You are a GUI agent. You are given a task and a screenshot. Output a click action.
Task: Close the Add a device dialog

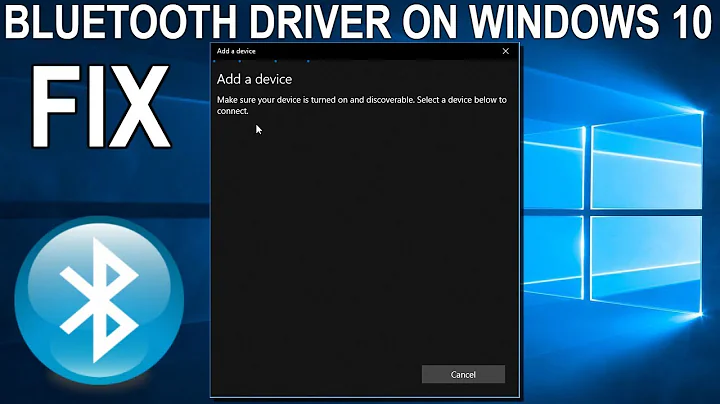(505, 50)
